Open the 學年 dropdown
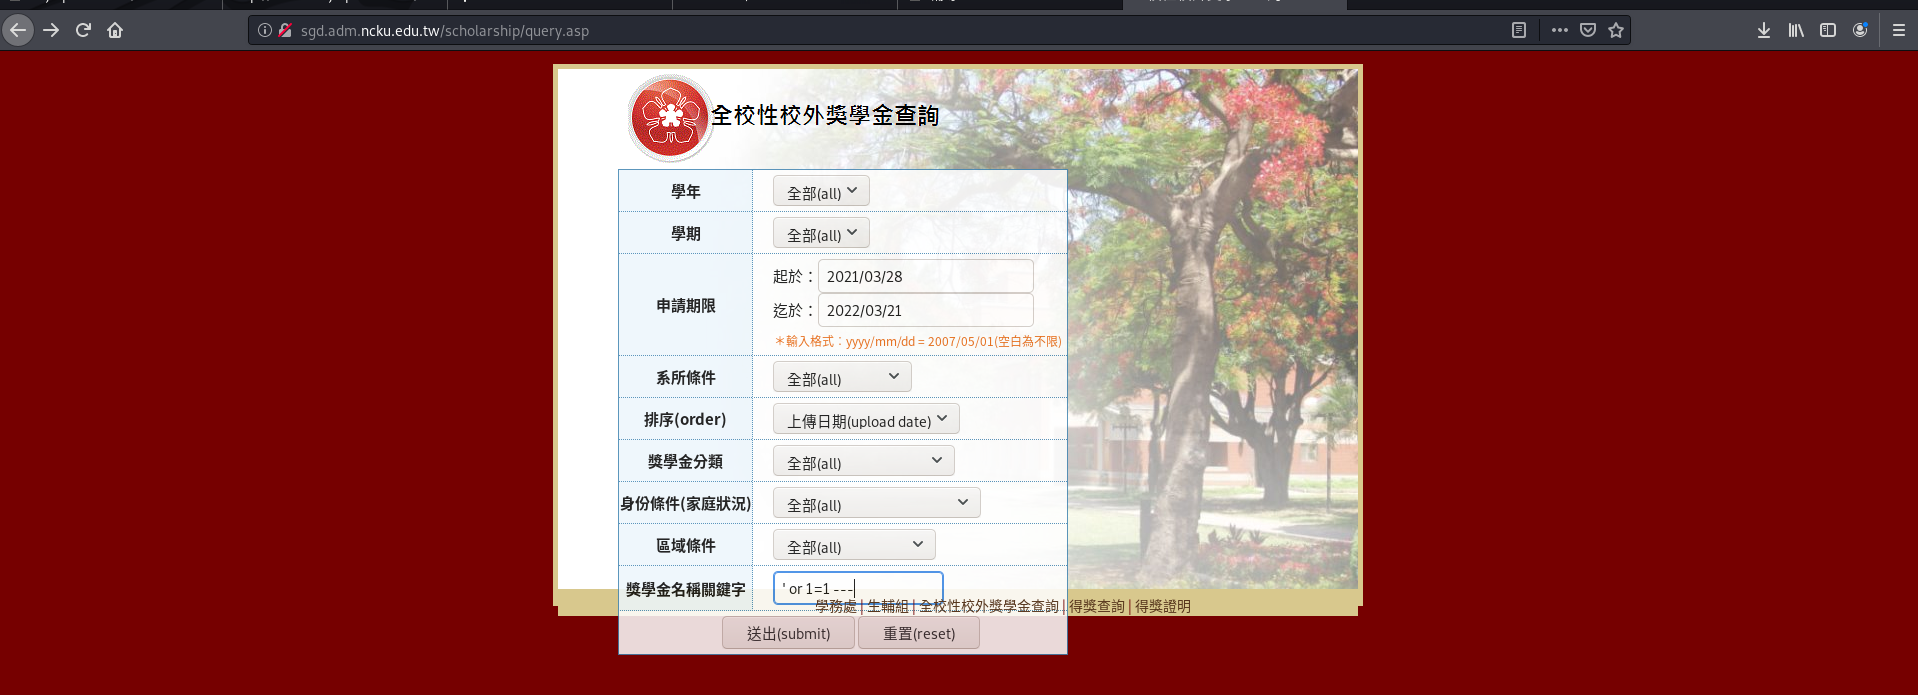This screenshot has width=1918, height=695. (821, 191)
